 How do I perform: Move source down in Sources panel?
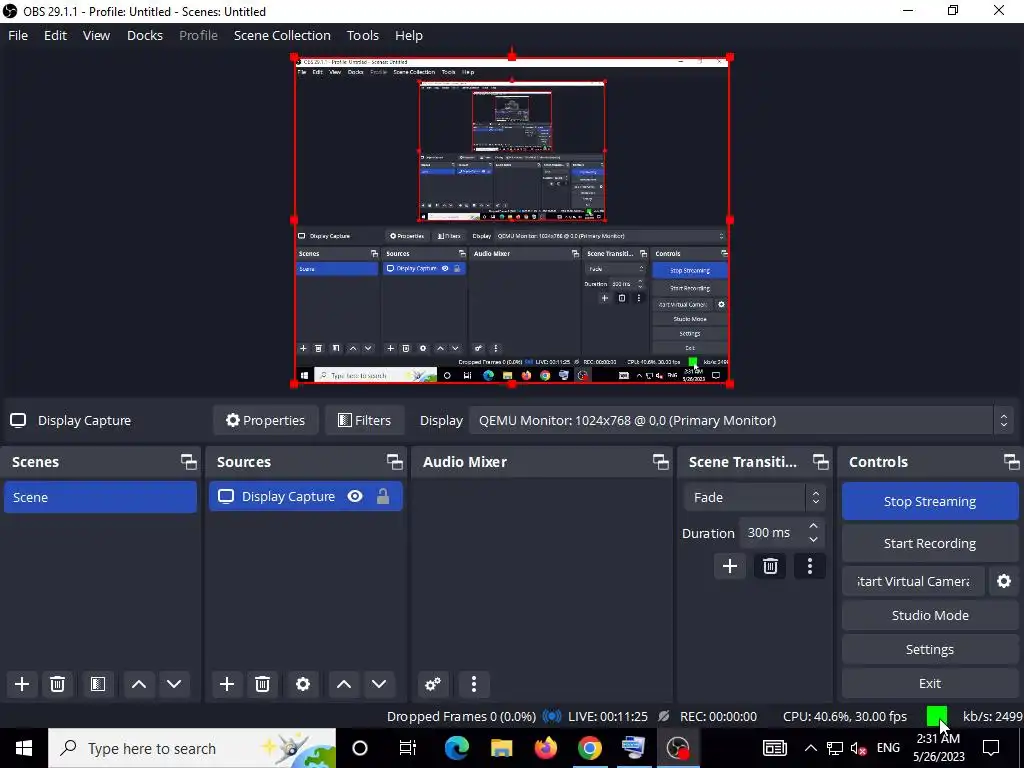click(x=379, y=684)
